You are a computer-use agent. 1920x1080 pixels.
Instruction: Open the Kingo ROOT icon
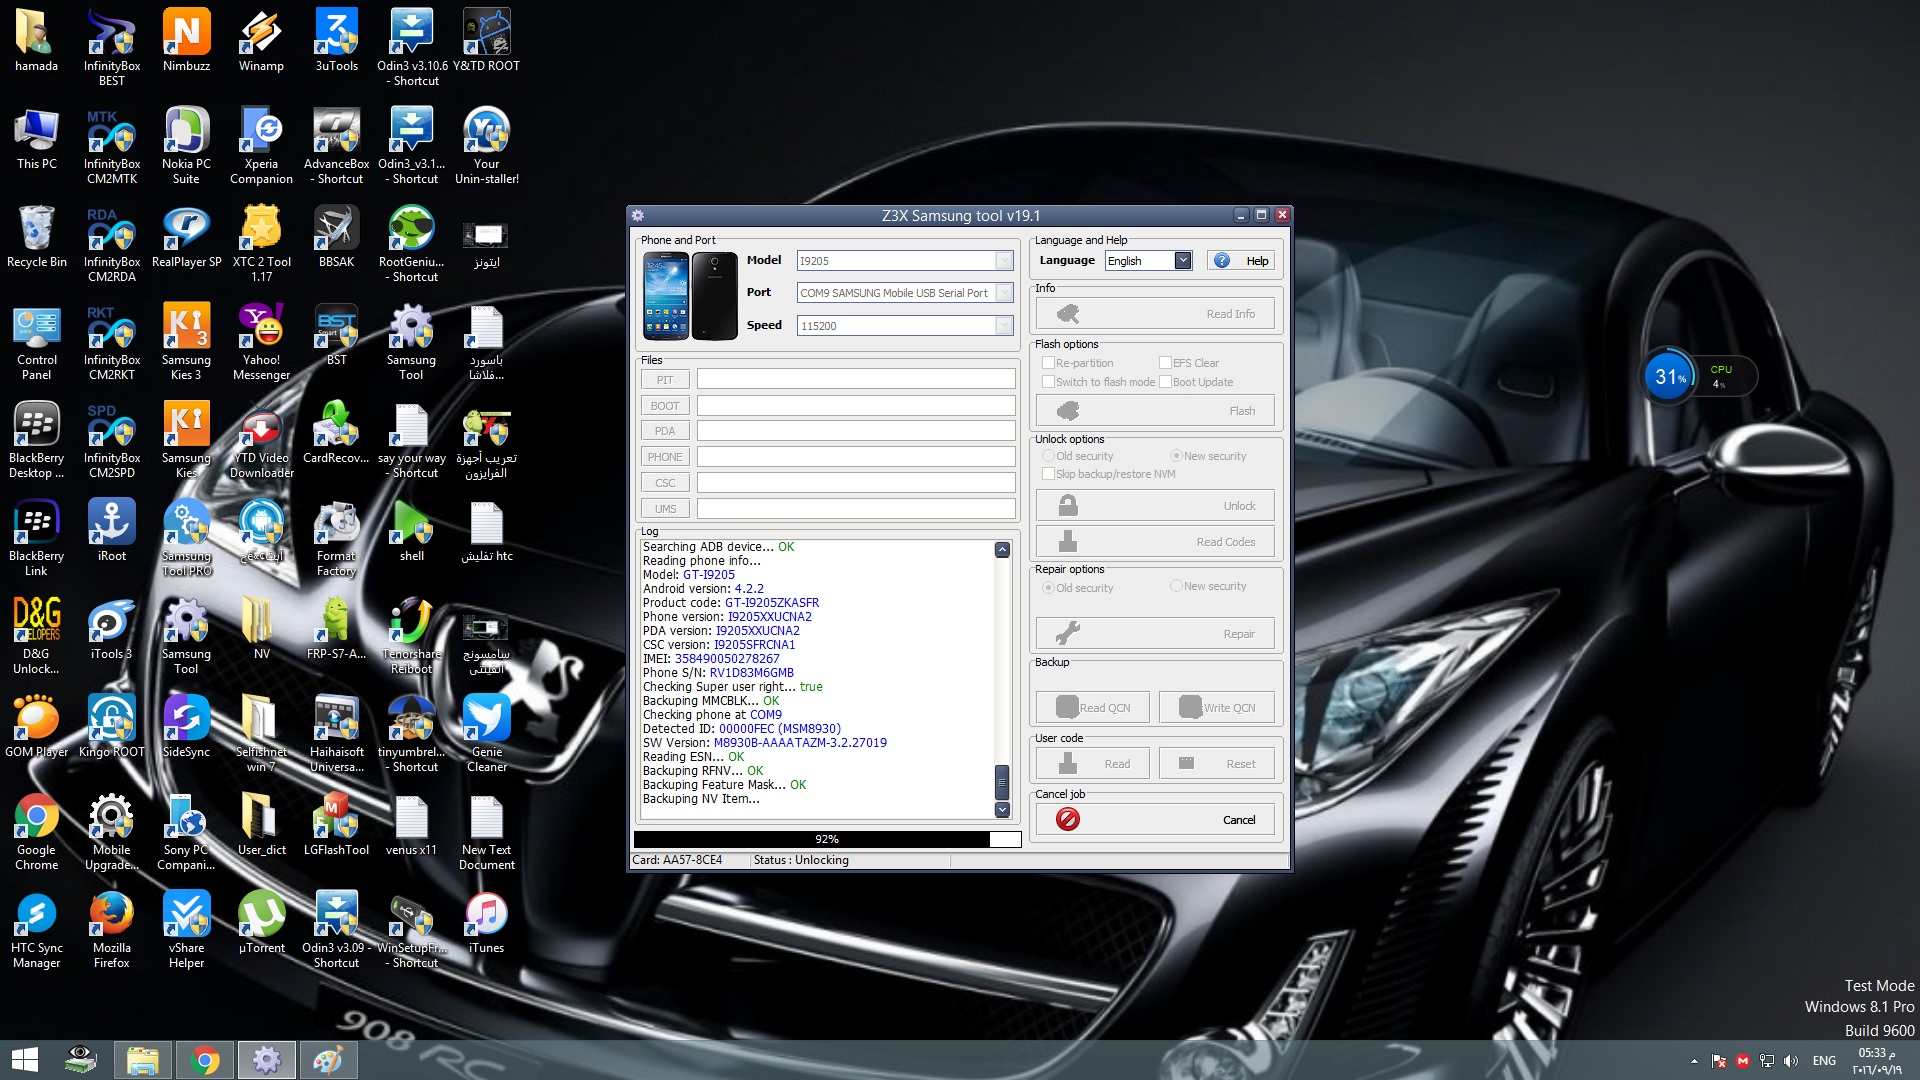click(112, 726)
